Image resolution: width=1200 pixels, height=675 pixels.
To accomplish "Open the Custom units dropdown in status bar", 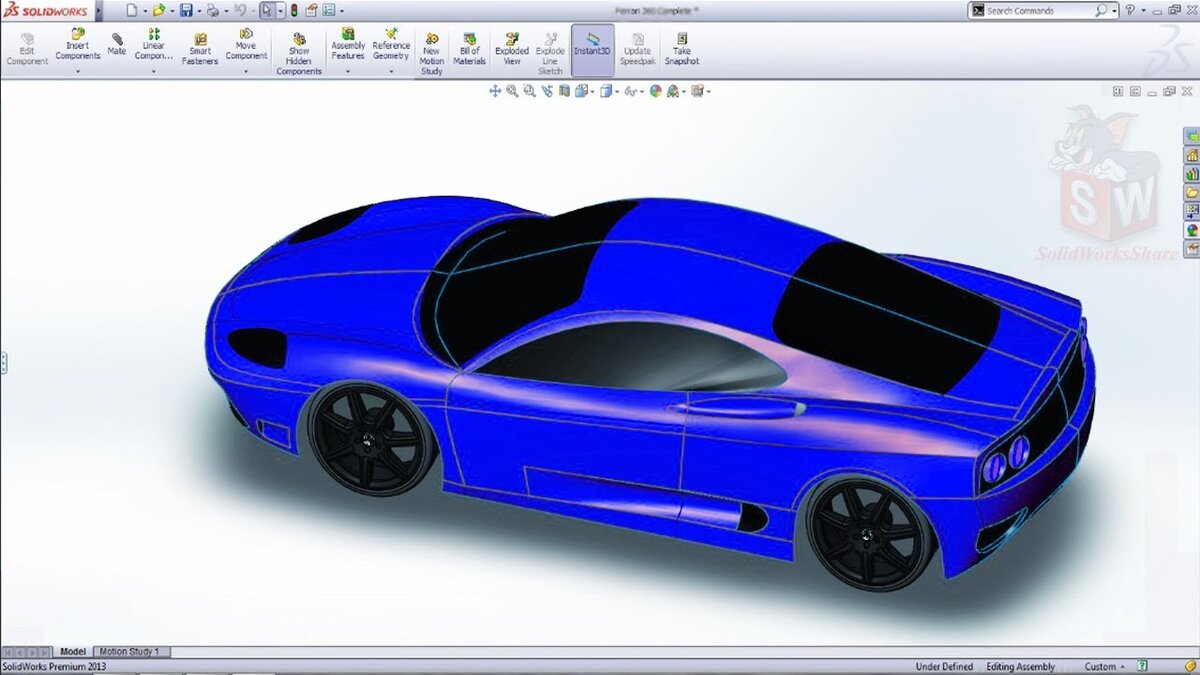I will click(x=1104, y=666).
